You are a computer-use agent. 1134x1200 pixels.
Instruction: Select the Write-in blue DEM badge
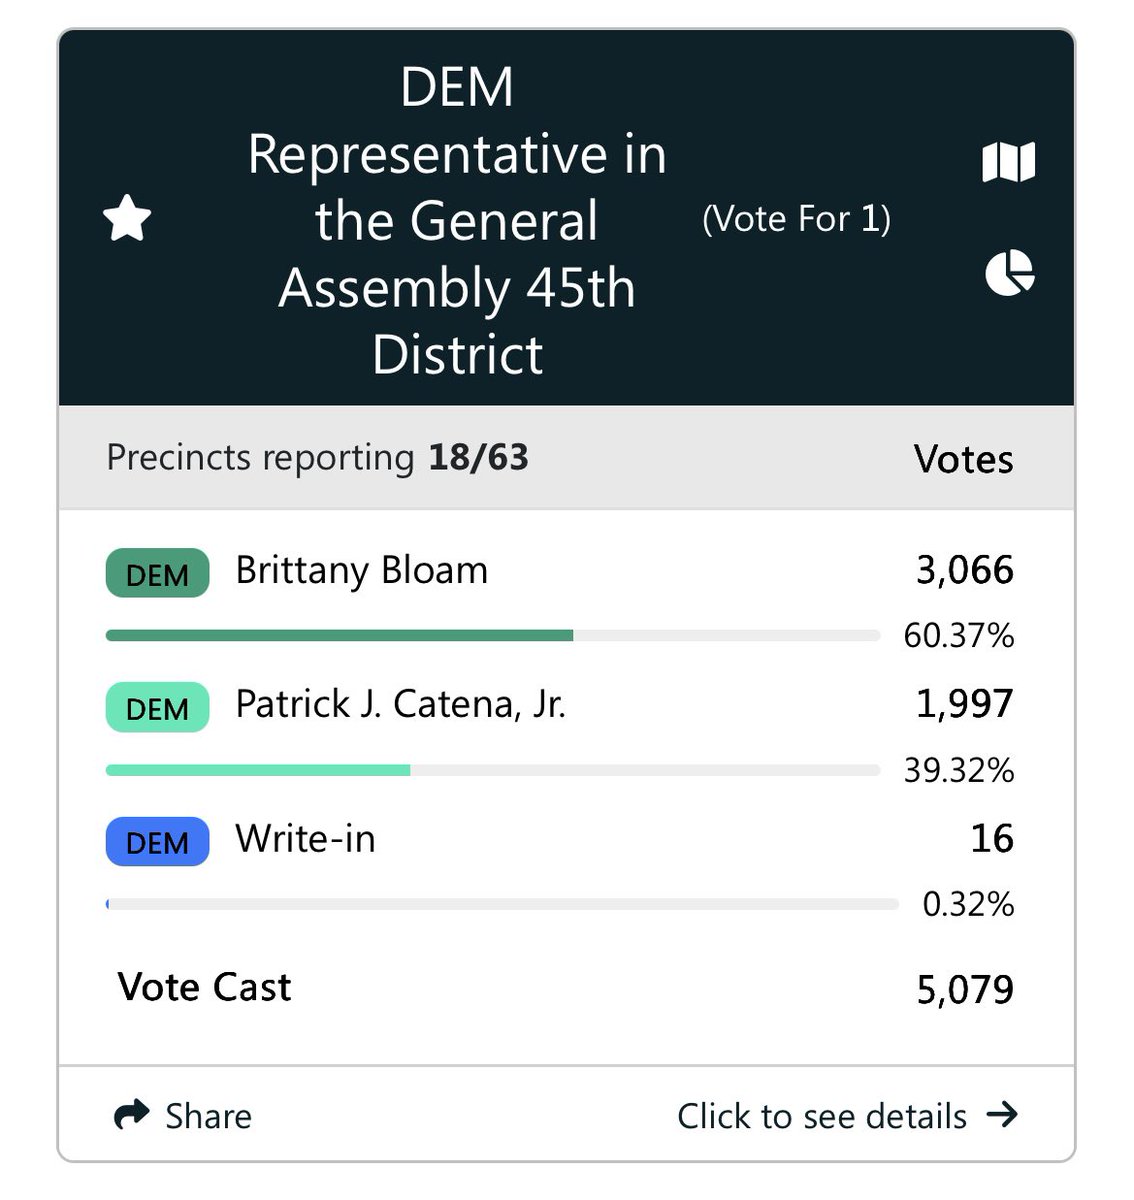157,841
